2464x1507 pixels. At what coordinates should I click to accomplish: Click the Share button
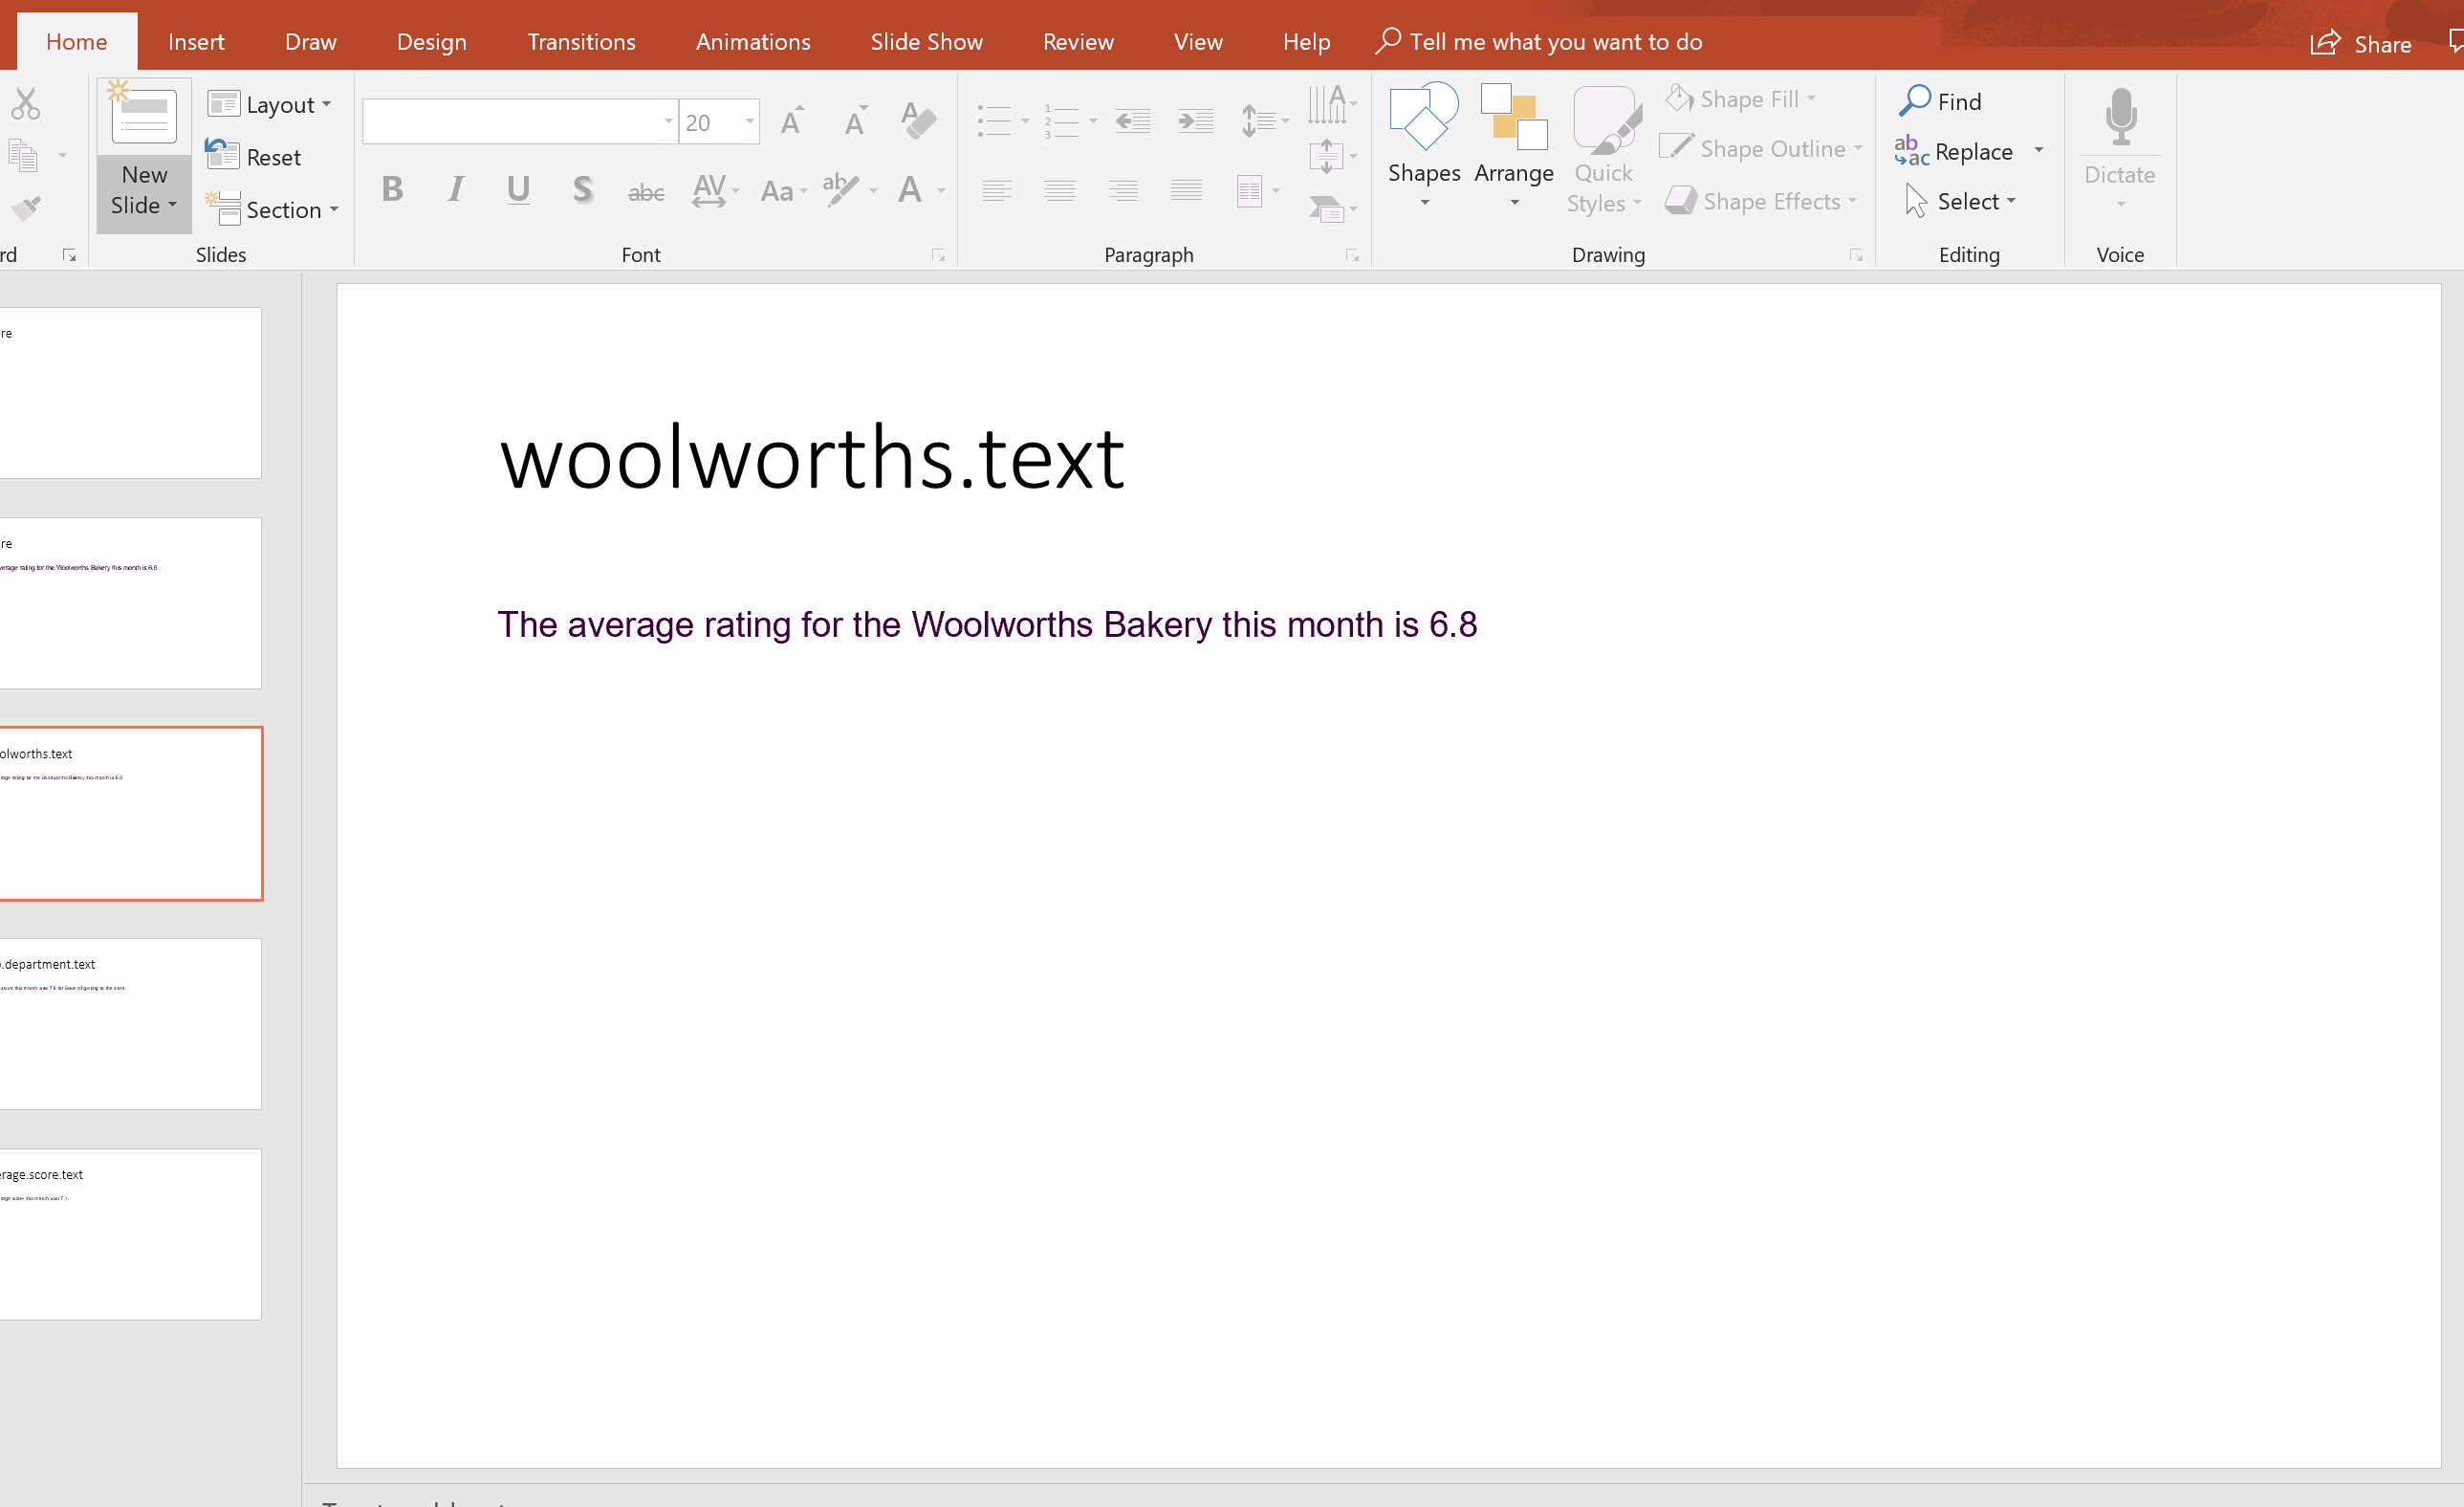point(2362,43)
